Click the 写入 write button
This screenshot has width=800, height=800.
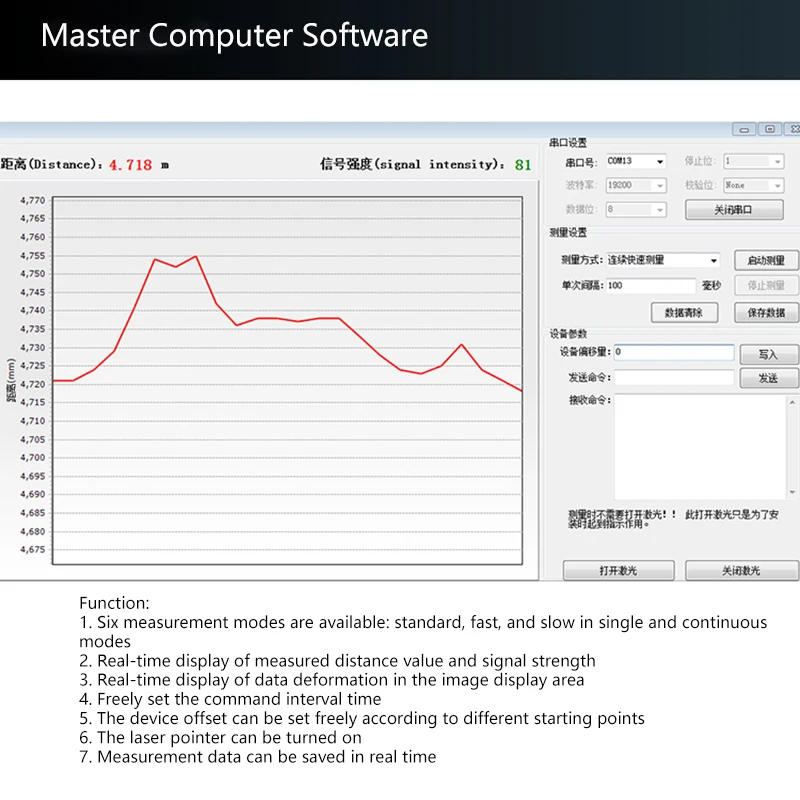[x=768, y=354]
